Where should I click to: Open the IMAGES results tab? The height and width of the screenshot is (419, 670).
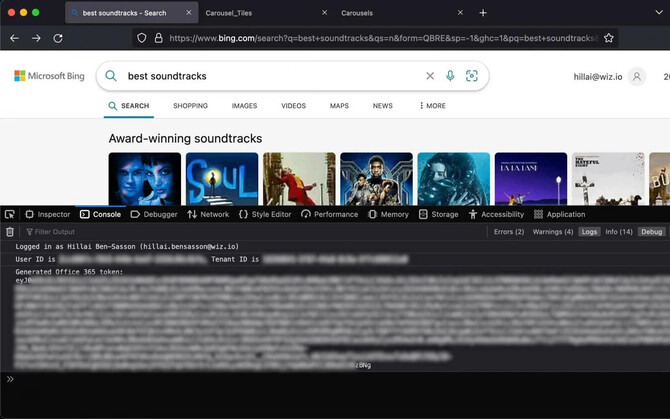click(244, 106)
